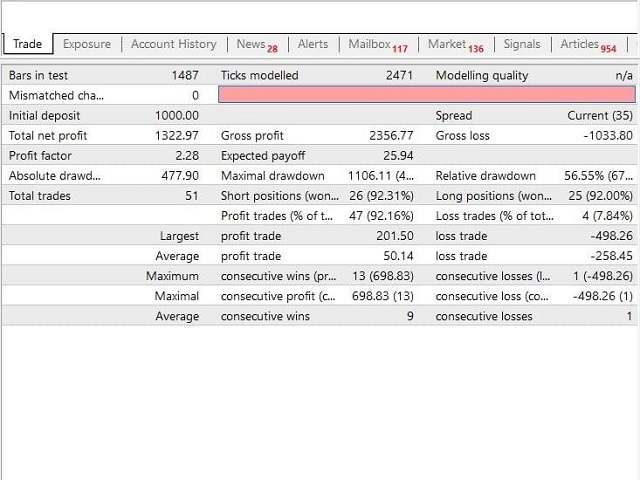Click the Relative drawdown value 56.55%
Image resolution: width=640 pixels, height=480 pixels.
598,176
